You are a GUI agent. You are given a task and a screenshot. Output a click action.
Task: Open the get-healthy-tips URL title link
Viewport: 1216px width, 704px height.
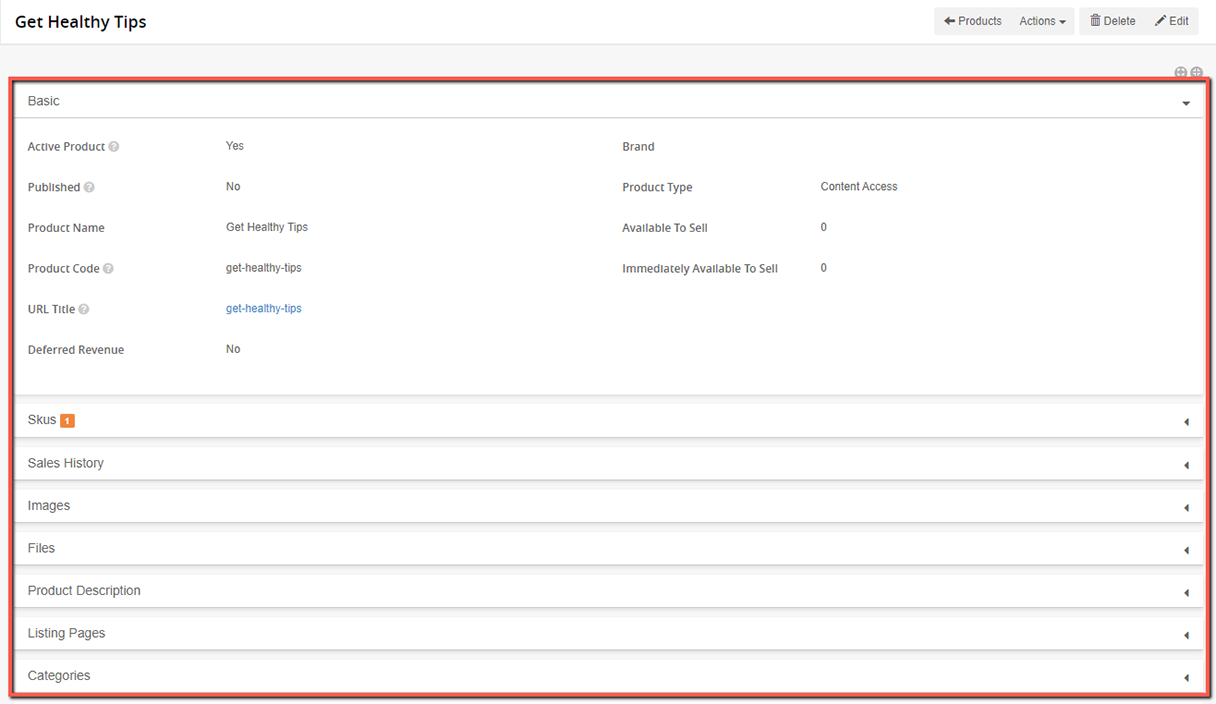(x=264, y=309)
